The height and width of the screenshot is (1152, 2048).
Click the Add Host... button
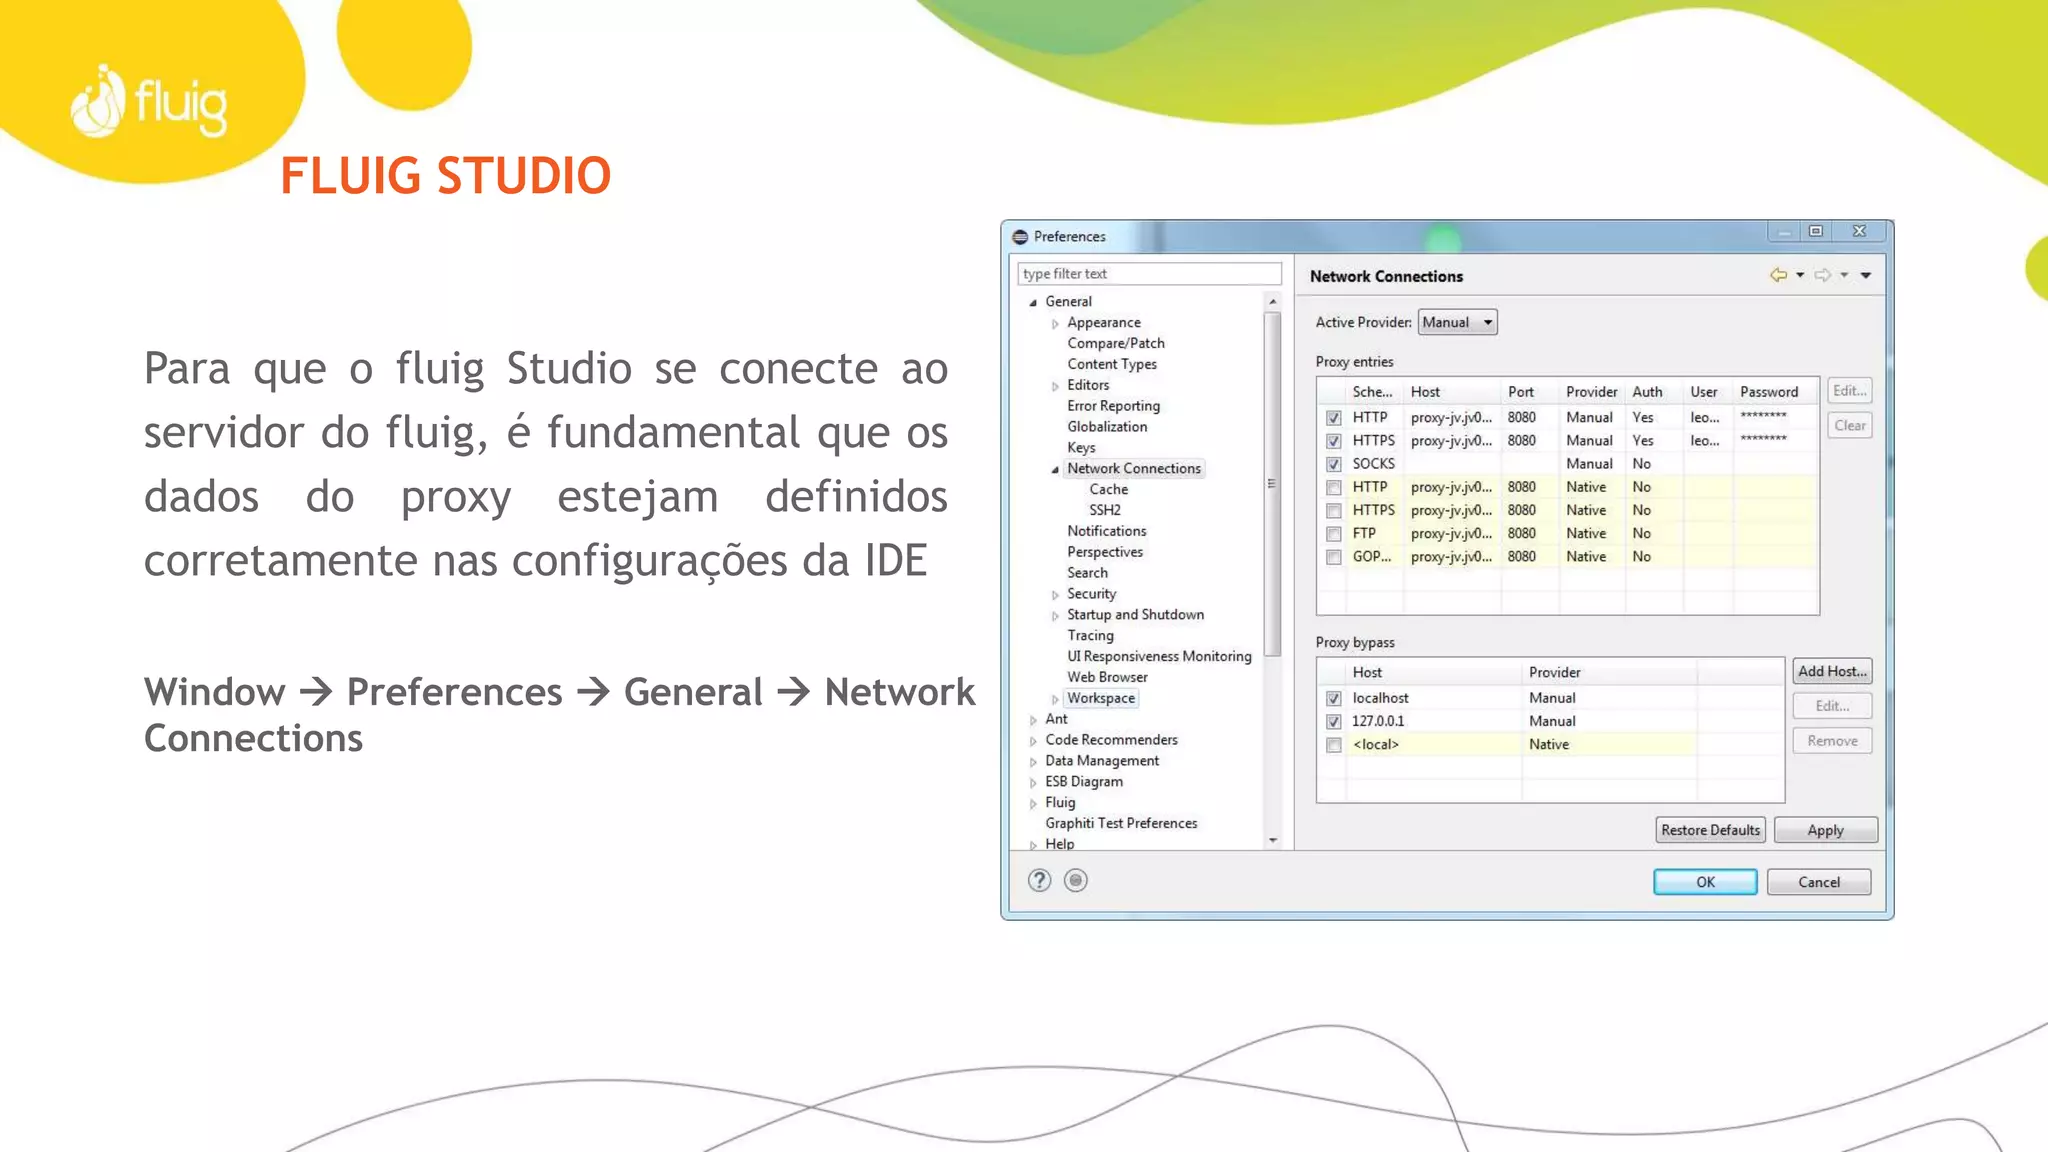pos(1832,672)
